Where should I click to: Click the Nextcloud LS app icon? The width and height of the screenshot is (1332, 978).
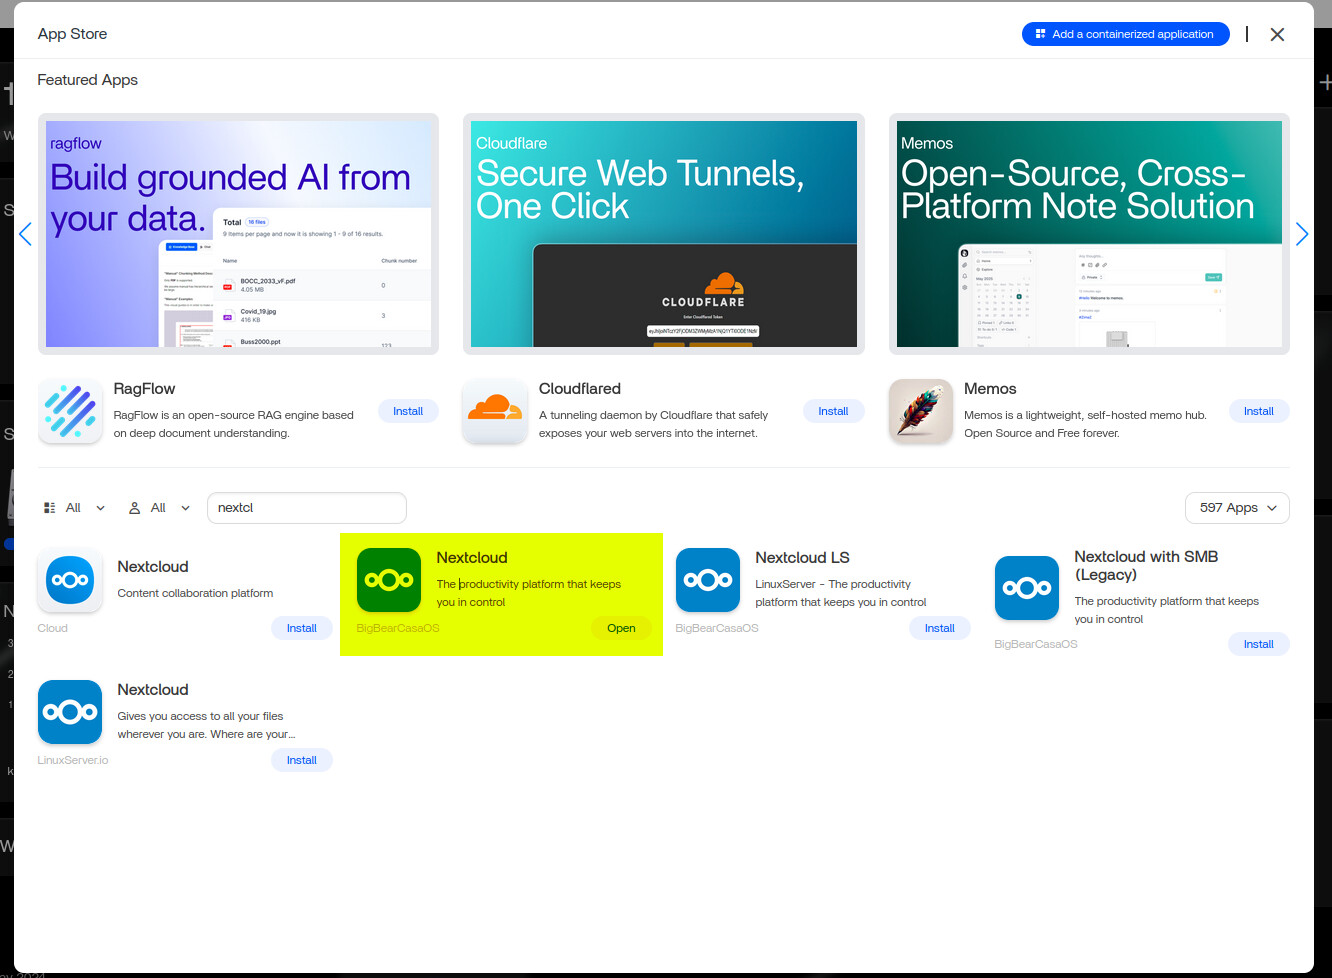(708, 580)
